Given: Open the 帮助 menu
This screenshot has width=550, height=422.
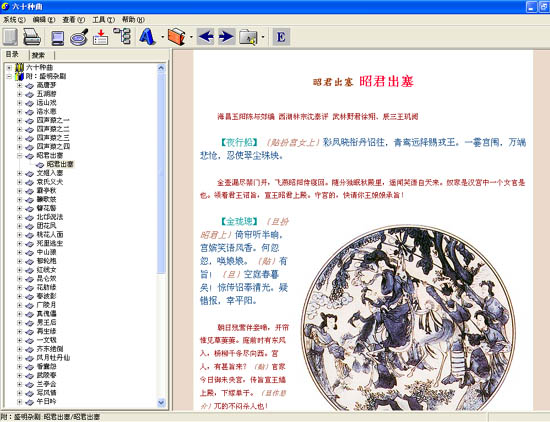Looking at the screenshot, I should (x=133, y=20).
